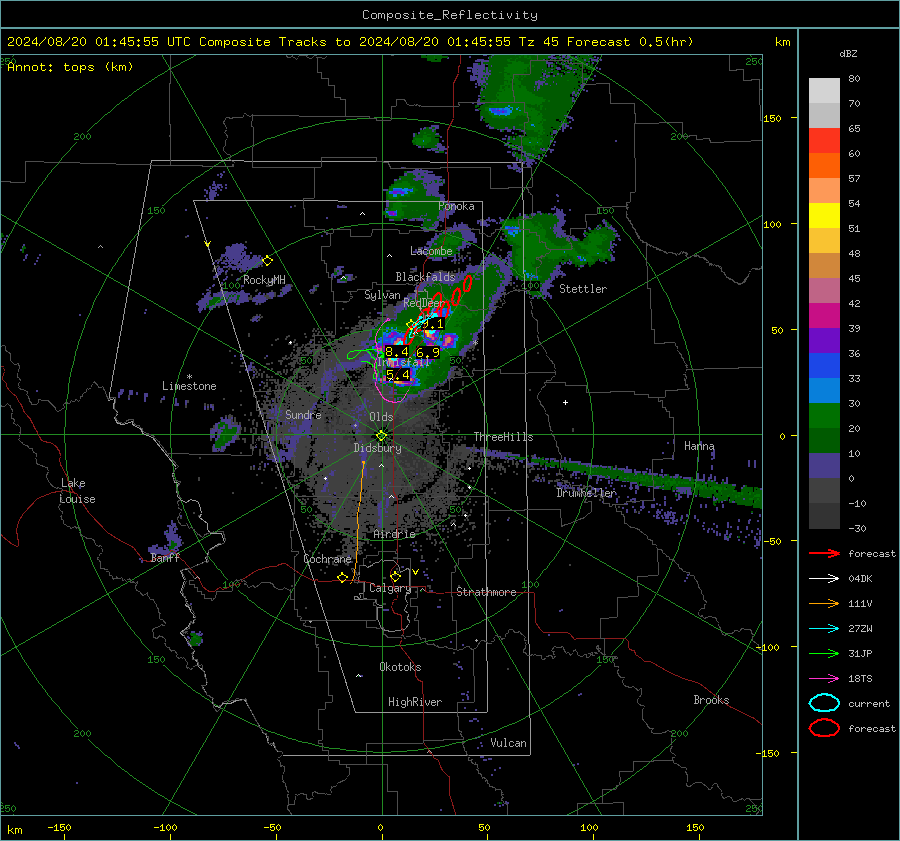This screenshot has height=841, width=900.
Task: Click the bright yellow 51–54 dBZ swatch
Action: 824,216
